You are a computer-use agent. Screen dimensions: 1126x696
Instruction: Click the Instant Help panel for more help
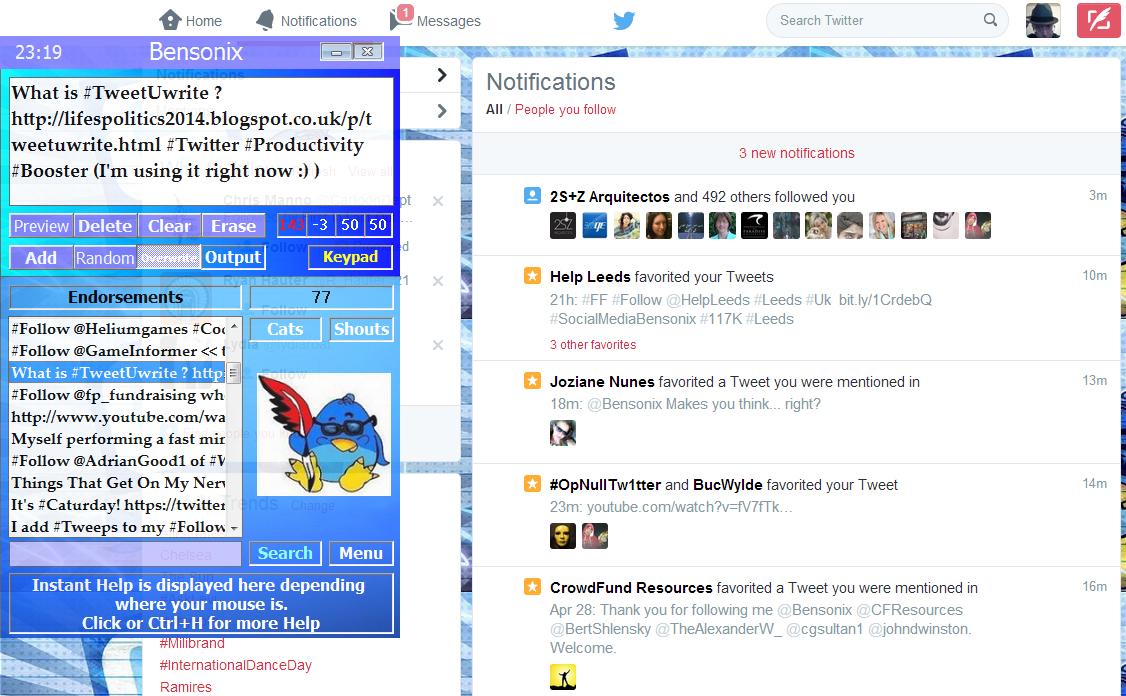(x=201, y=603)
